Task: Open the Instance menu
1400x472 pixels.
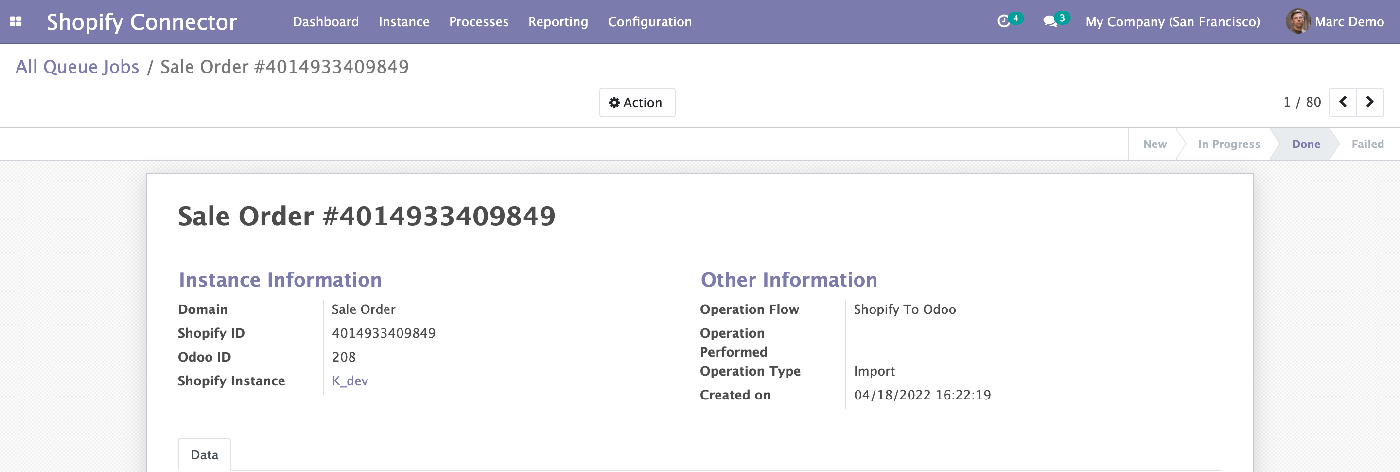Action: [x=404, y=21]
